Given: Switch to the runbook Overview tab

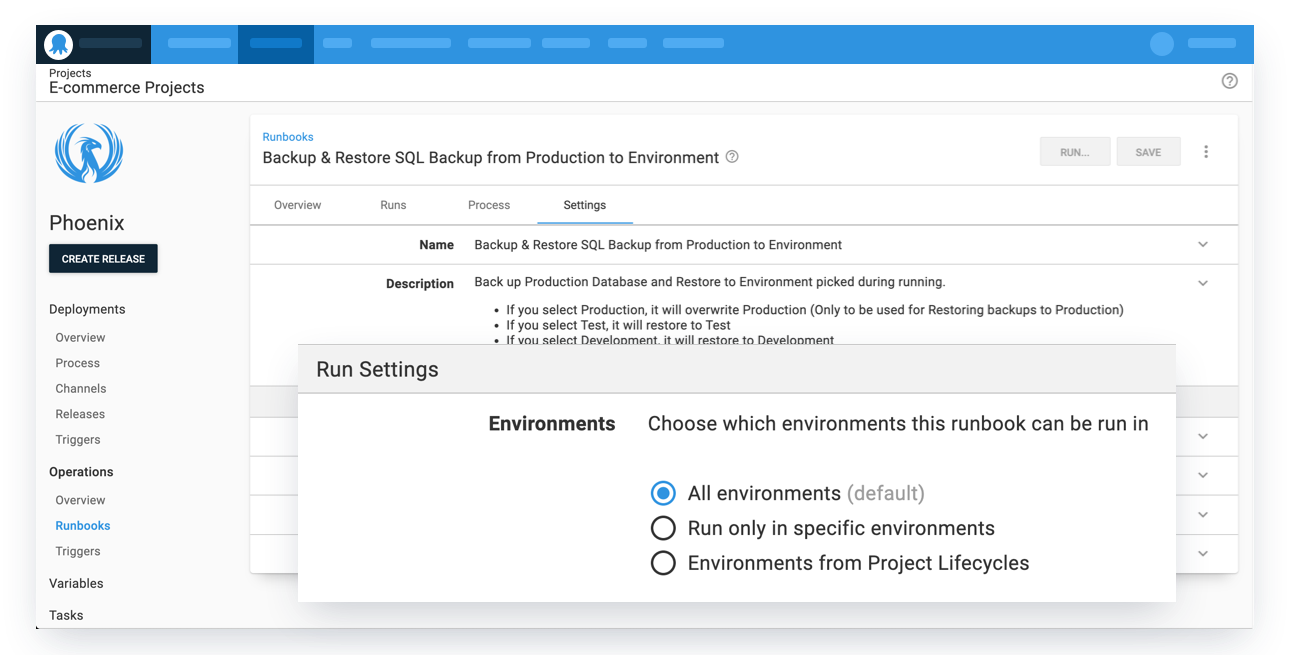Looking at the screenshot, I should (x=298, y=205).
